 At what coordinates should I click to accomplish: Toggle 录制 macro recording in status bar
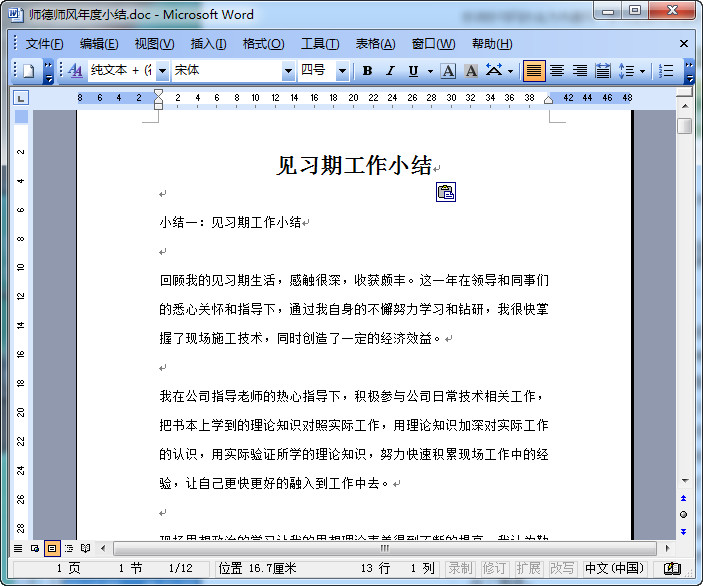[x=460, y=569]
